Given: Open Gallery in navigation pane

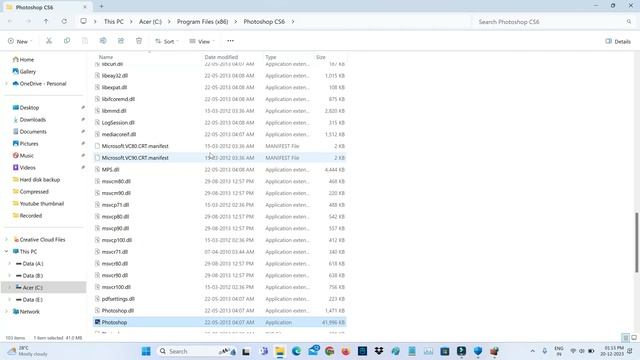Looking at the screenshot, I should (24, 71).
